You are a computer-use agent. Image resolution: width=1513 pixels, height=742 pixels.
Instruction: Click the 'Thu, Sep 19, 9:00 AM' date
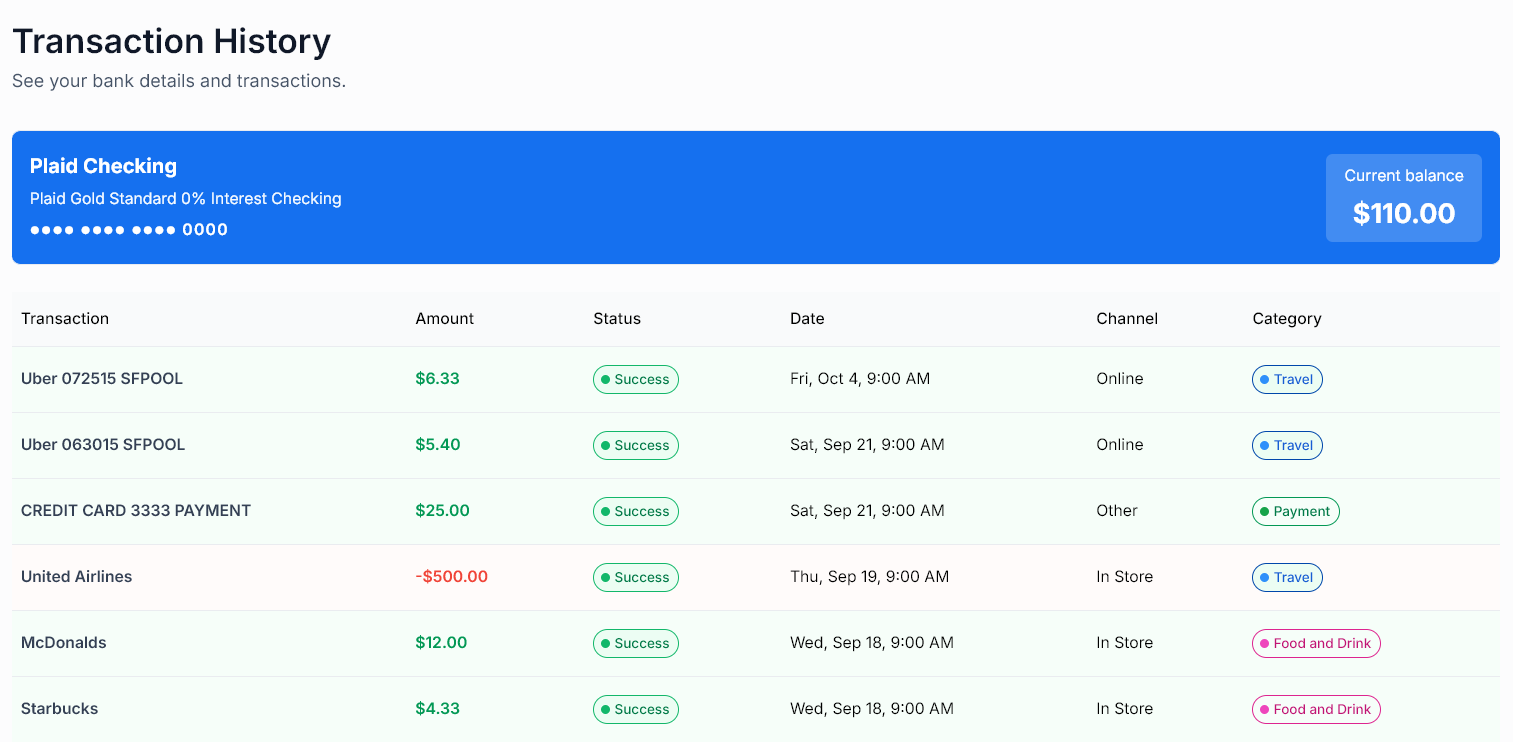869,577
